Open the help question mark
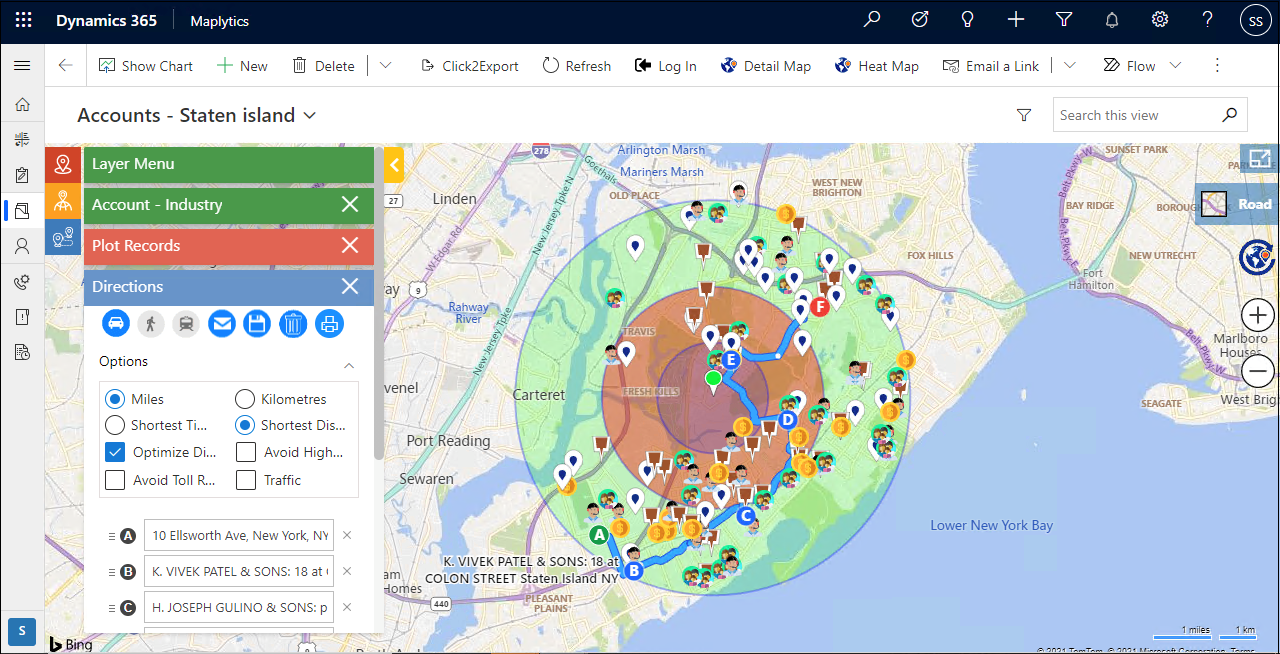Viewport: 1280px width, 654px height. [1208, 20]
